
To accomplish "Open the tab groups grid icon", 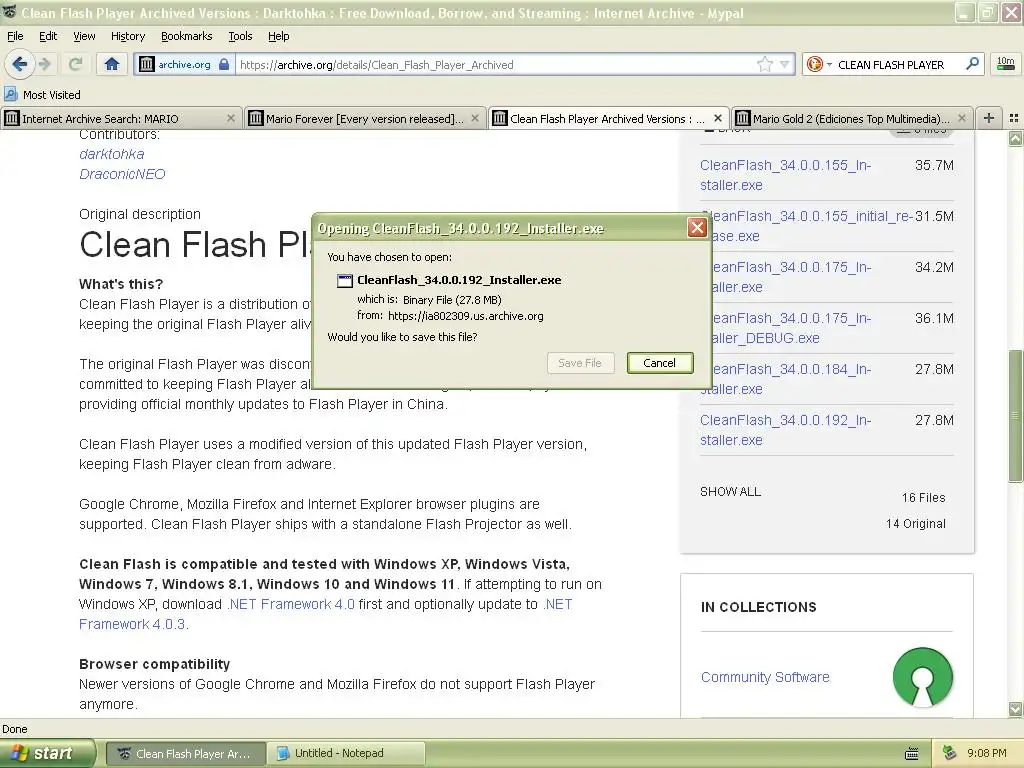I will click(x=1014, y=118).
